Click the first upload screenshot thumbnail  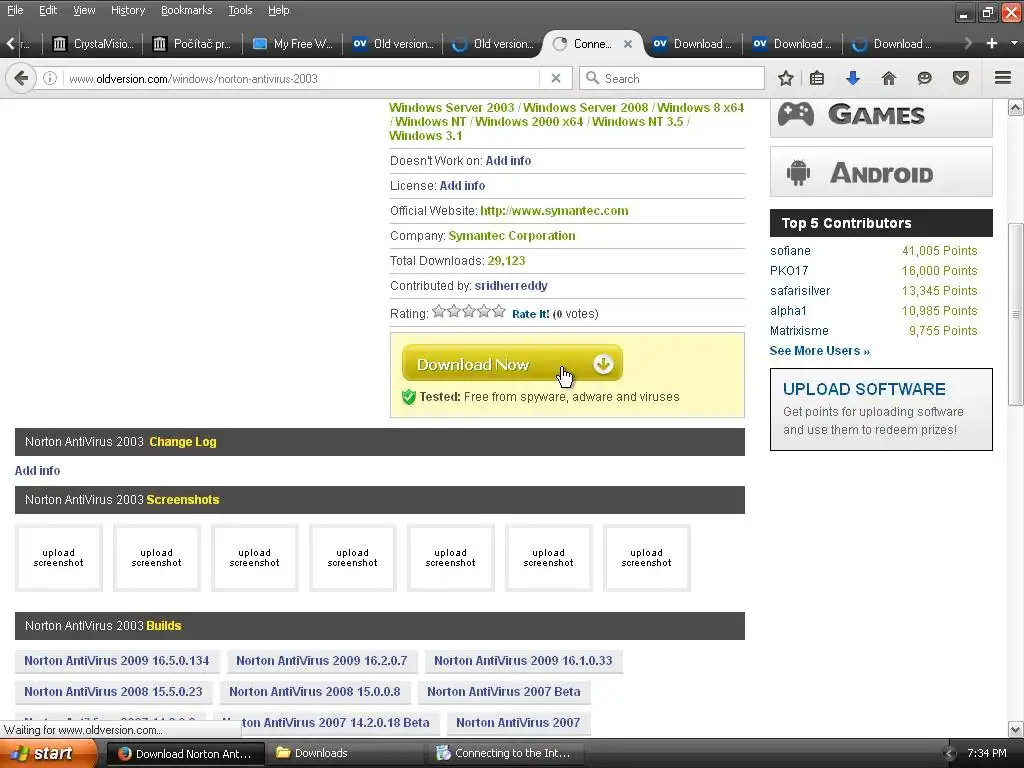pos(59,558)
